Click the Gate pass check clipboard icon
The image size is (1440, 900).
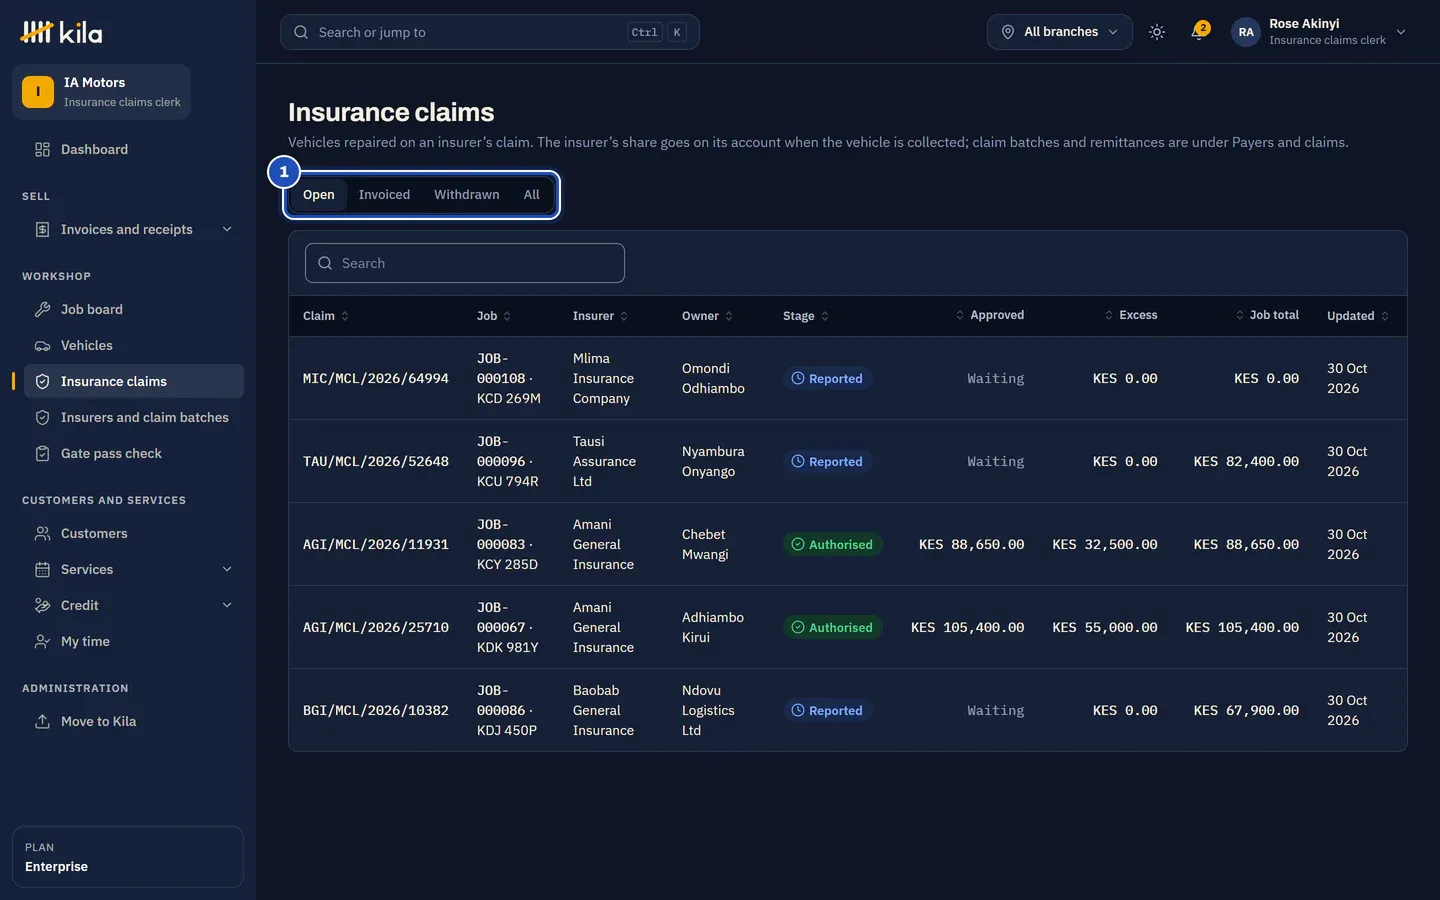42,453
